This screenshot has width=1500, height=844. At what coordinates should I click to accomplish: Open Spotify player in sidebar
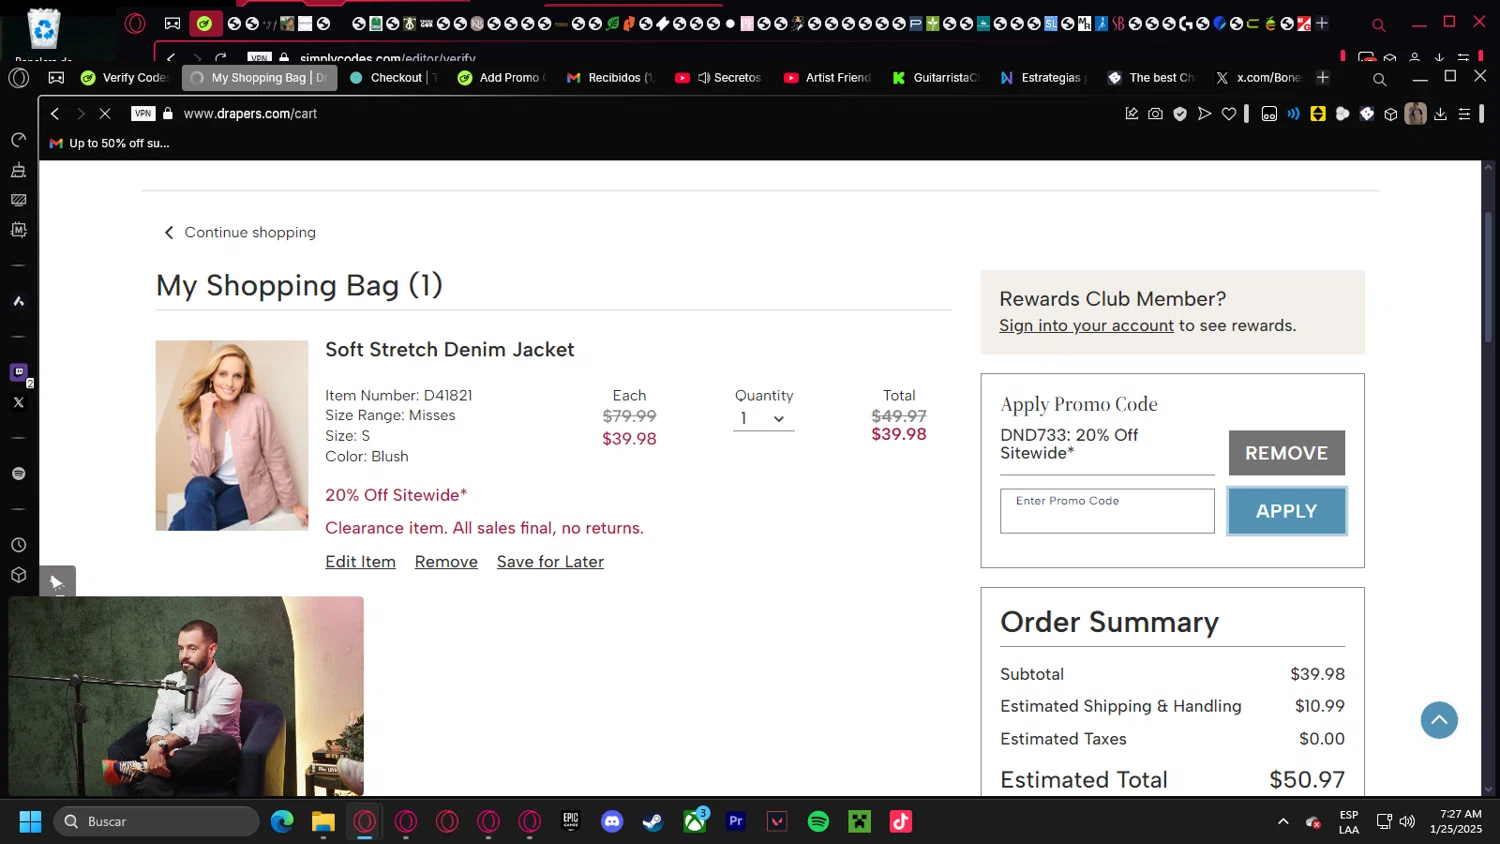click(18, 473)
